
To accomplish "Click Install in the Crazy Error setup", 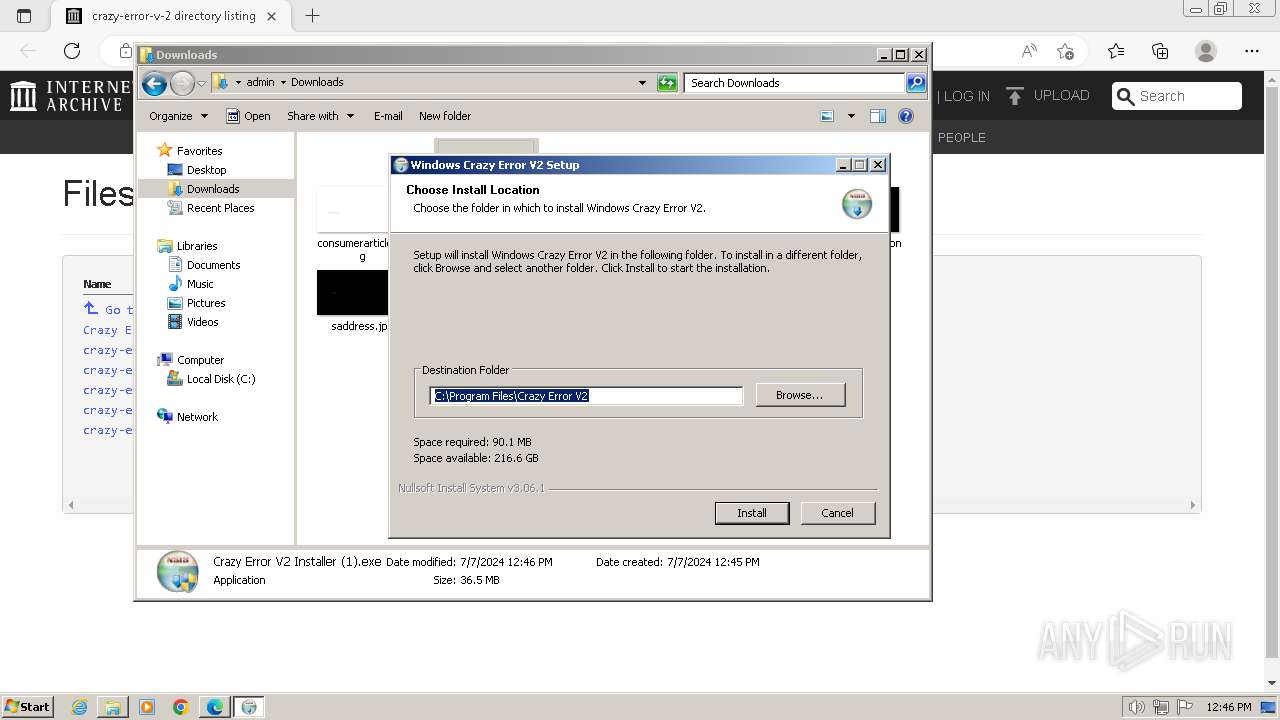I will tap(752, 513).
